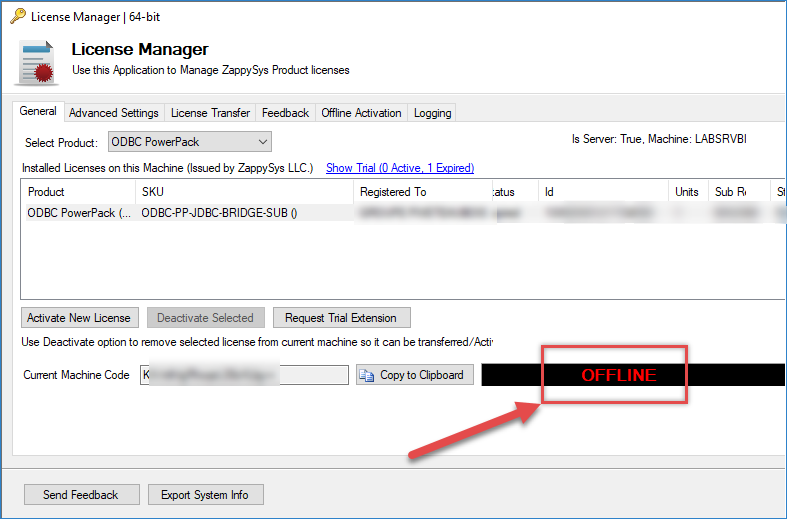
Task: Click Export System Info button
Action: 205,494
